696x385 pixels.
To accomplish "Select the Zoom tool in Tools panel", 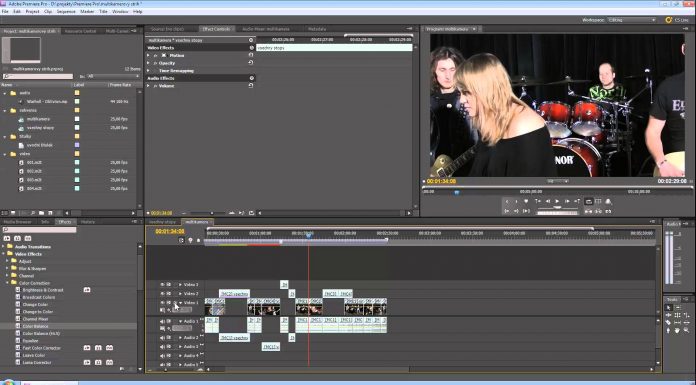I will pos(686,330).
